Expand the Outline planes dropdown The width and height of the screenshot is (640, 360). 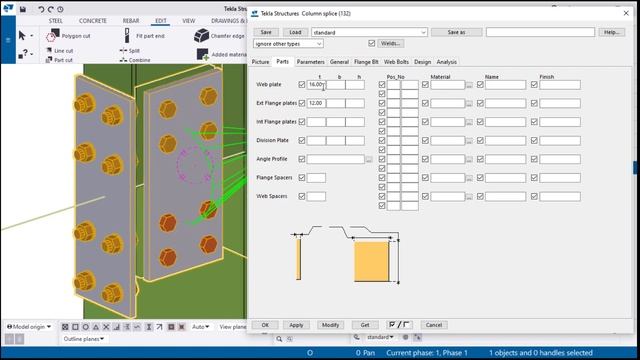(x=84, y=339)
